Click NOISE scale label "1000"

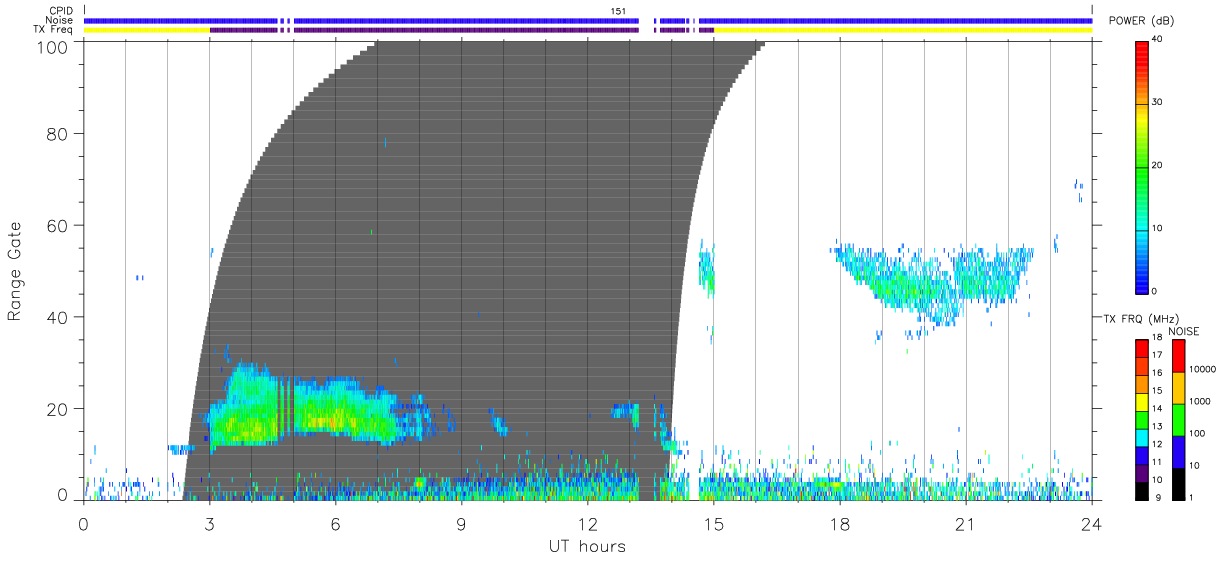pos(1200,402)
